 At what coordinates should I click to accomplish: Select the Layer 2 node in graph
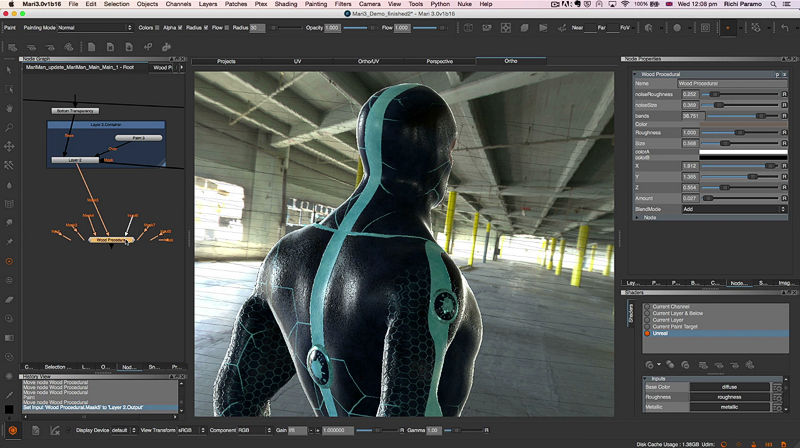coord(75,159)
